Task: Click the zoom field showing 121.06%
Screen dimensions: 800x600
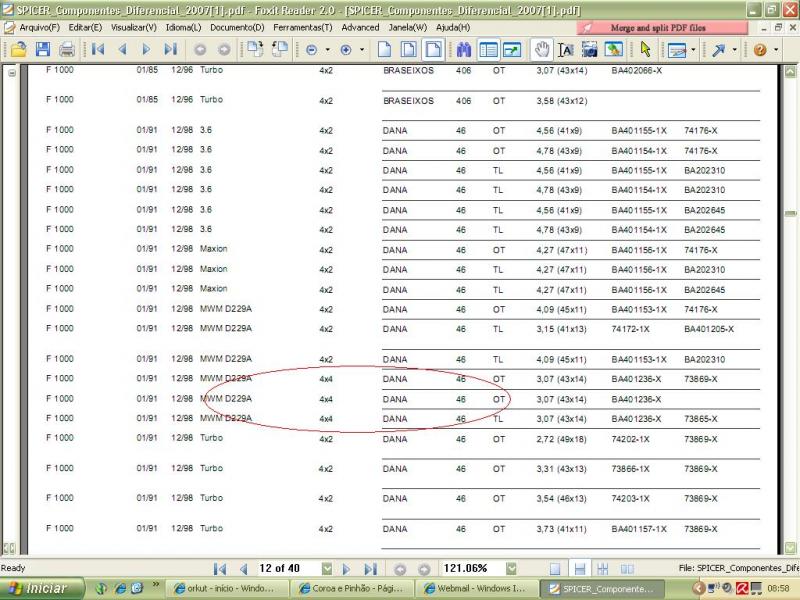Action: coord(472,568)
